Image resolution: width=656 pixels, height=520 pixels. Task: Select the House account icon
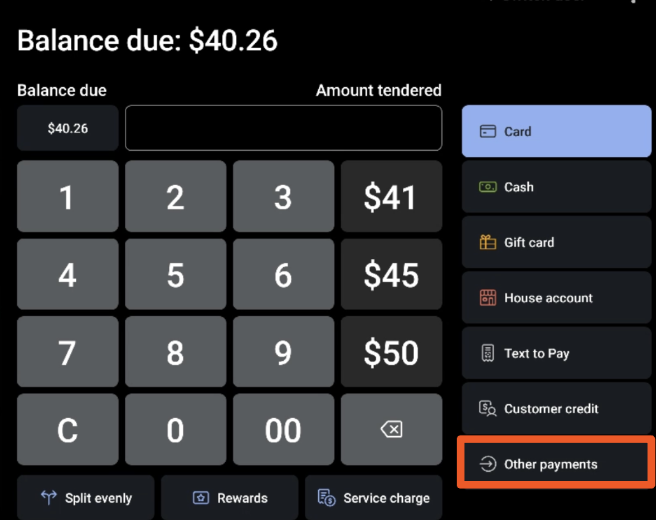pos(488,298)
